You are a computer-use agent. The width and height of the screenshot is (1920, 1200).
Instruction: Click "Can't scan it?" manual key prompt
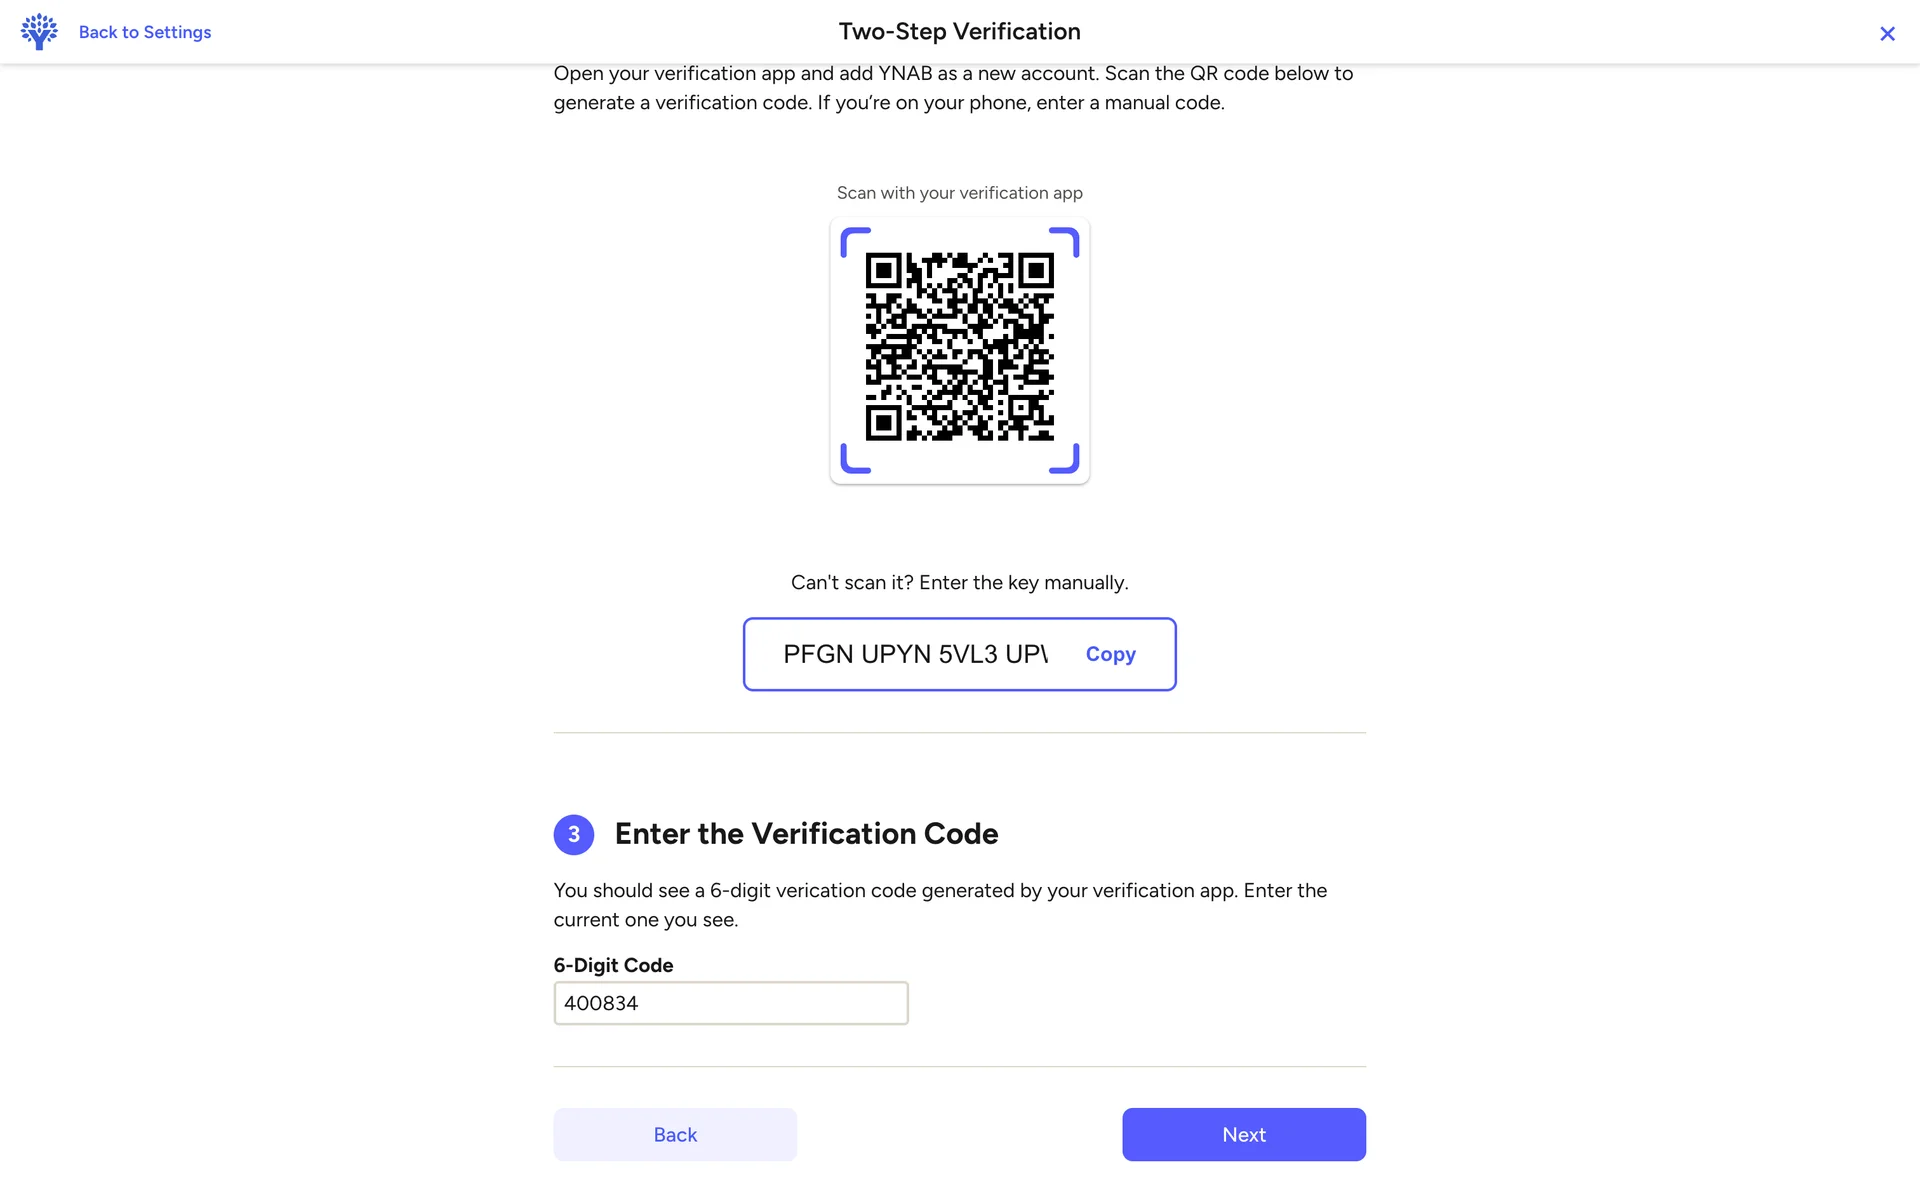point(959,583)
